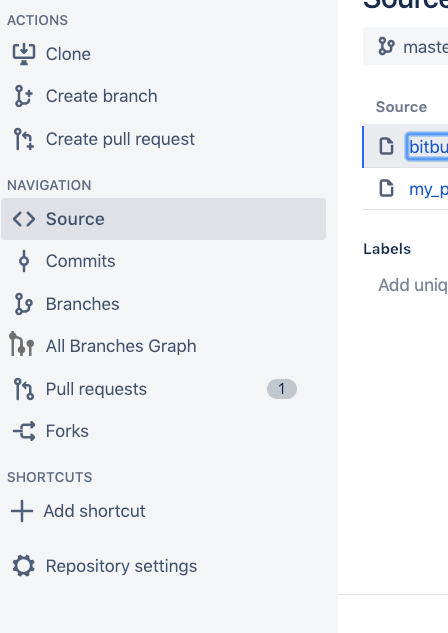This screenshot has width=448, height=633.
Task: Open the master branch selector dropdown
Action: pyautogui.click(x=405, y=46)
